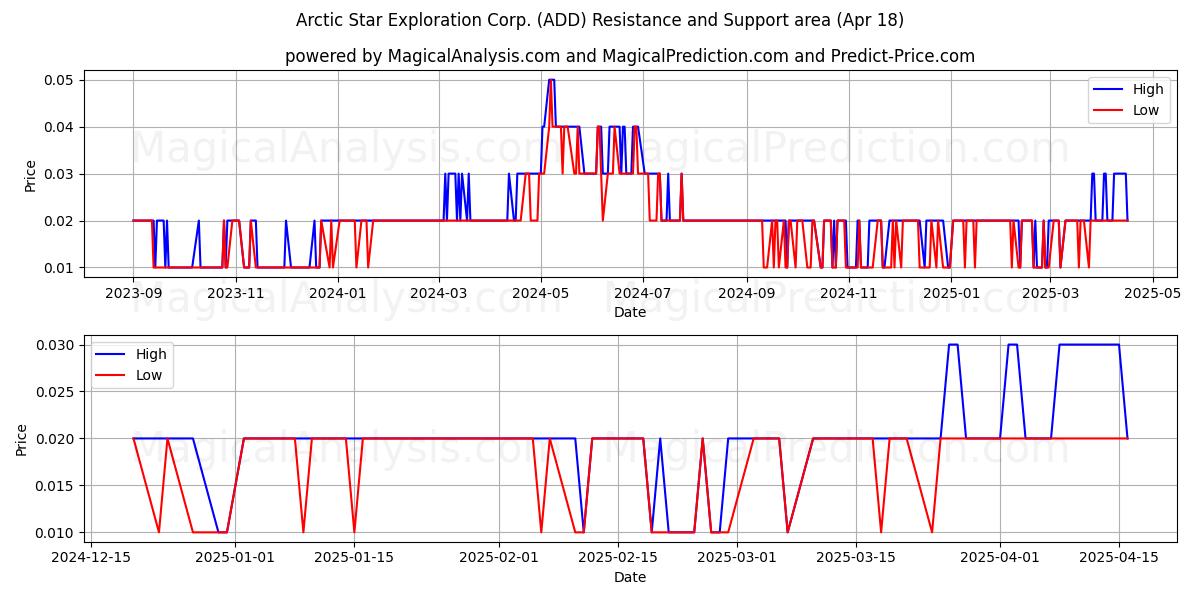Click the 2024-03 x-axis tick label
This screenshot has width=1200, height=600.
pos(438,293)
